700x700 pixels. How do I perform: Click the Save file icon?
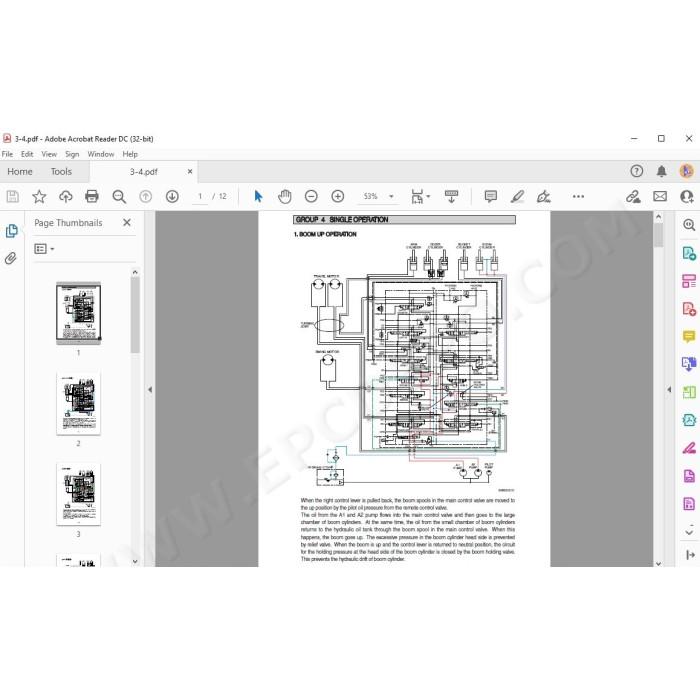pos(12,196)
